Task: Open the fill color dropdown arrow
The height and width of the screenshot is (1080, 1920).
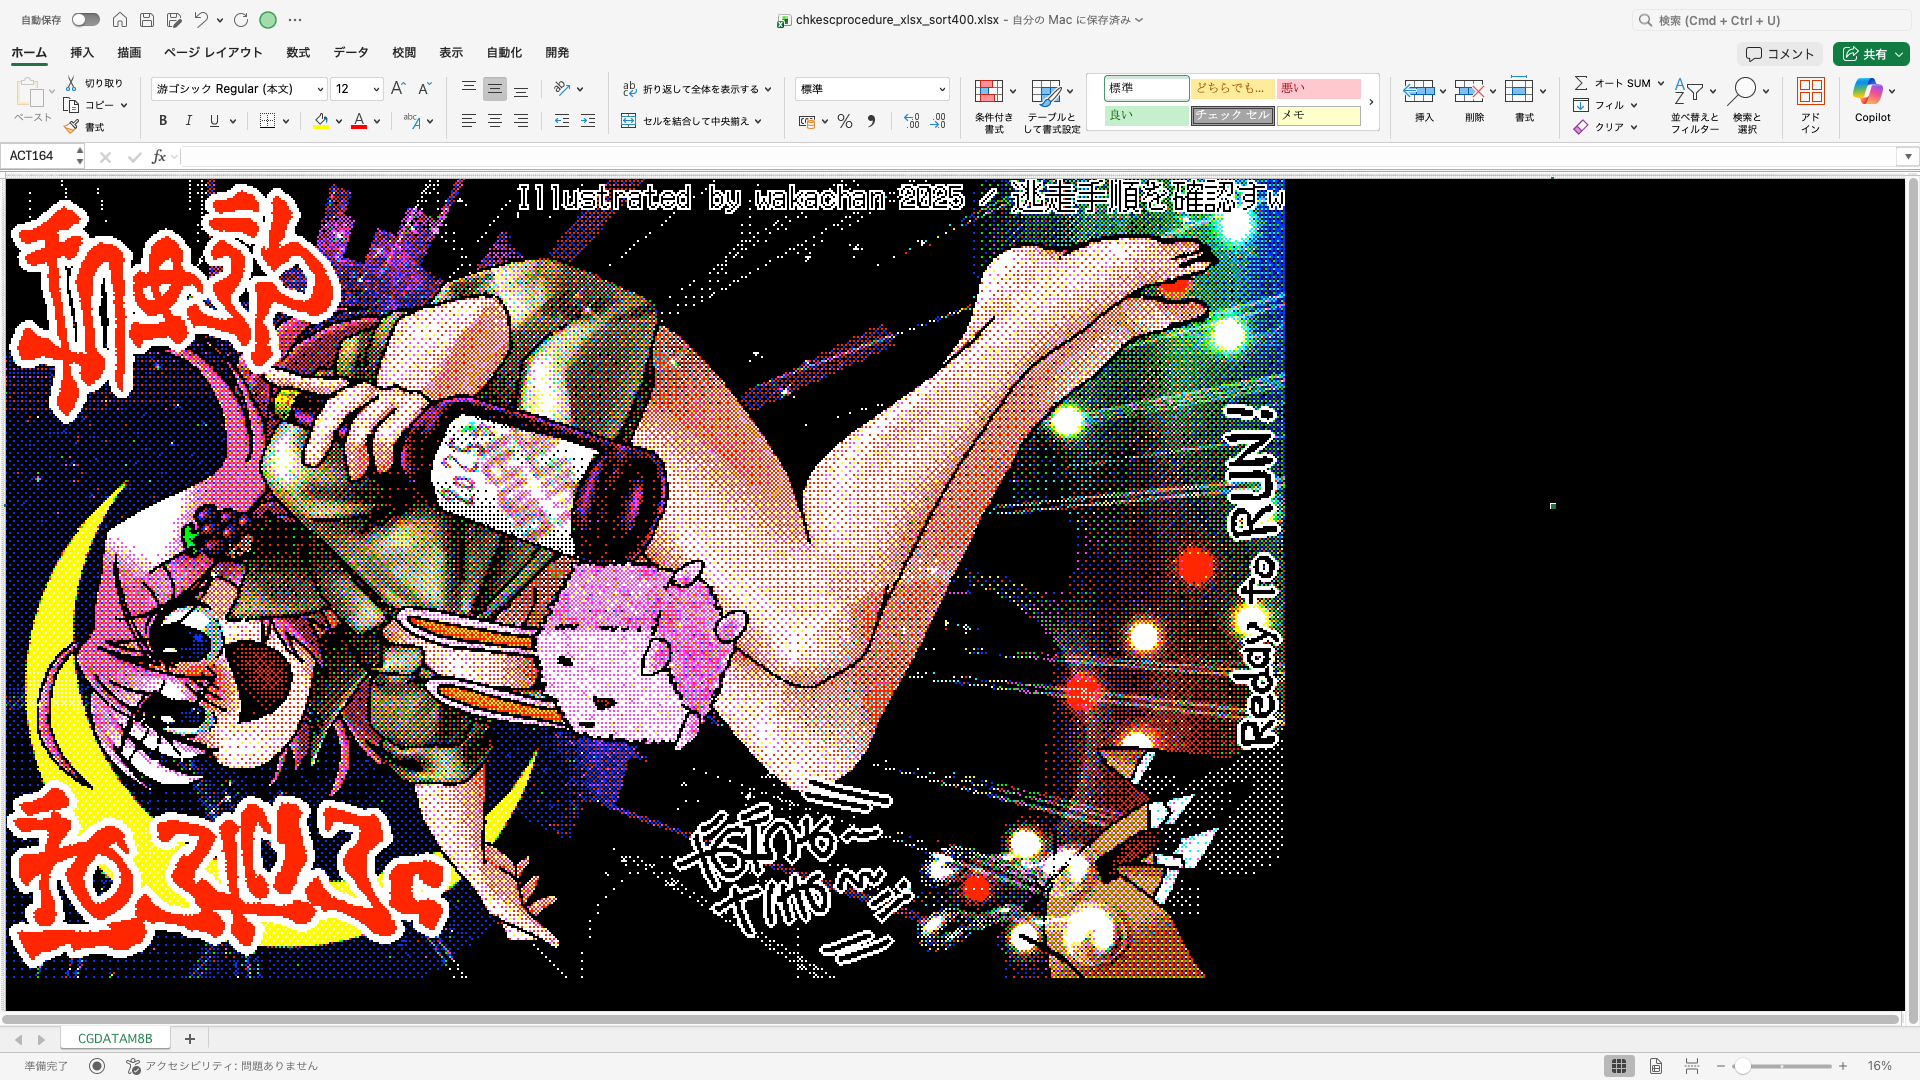Action: click(x=337, y=120)
